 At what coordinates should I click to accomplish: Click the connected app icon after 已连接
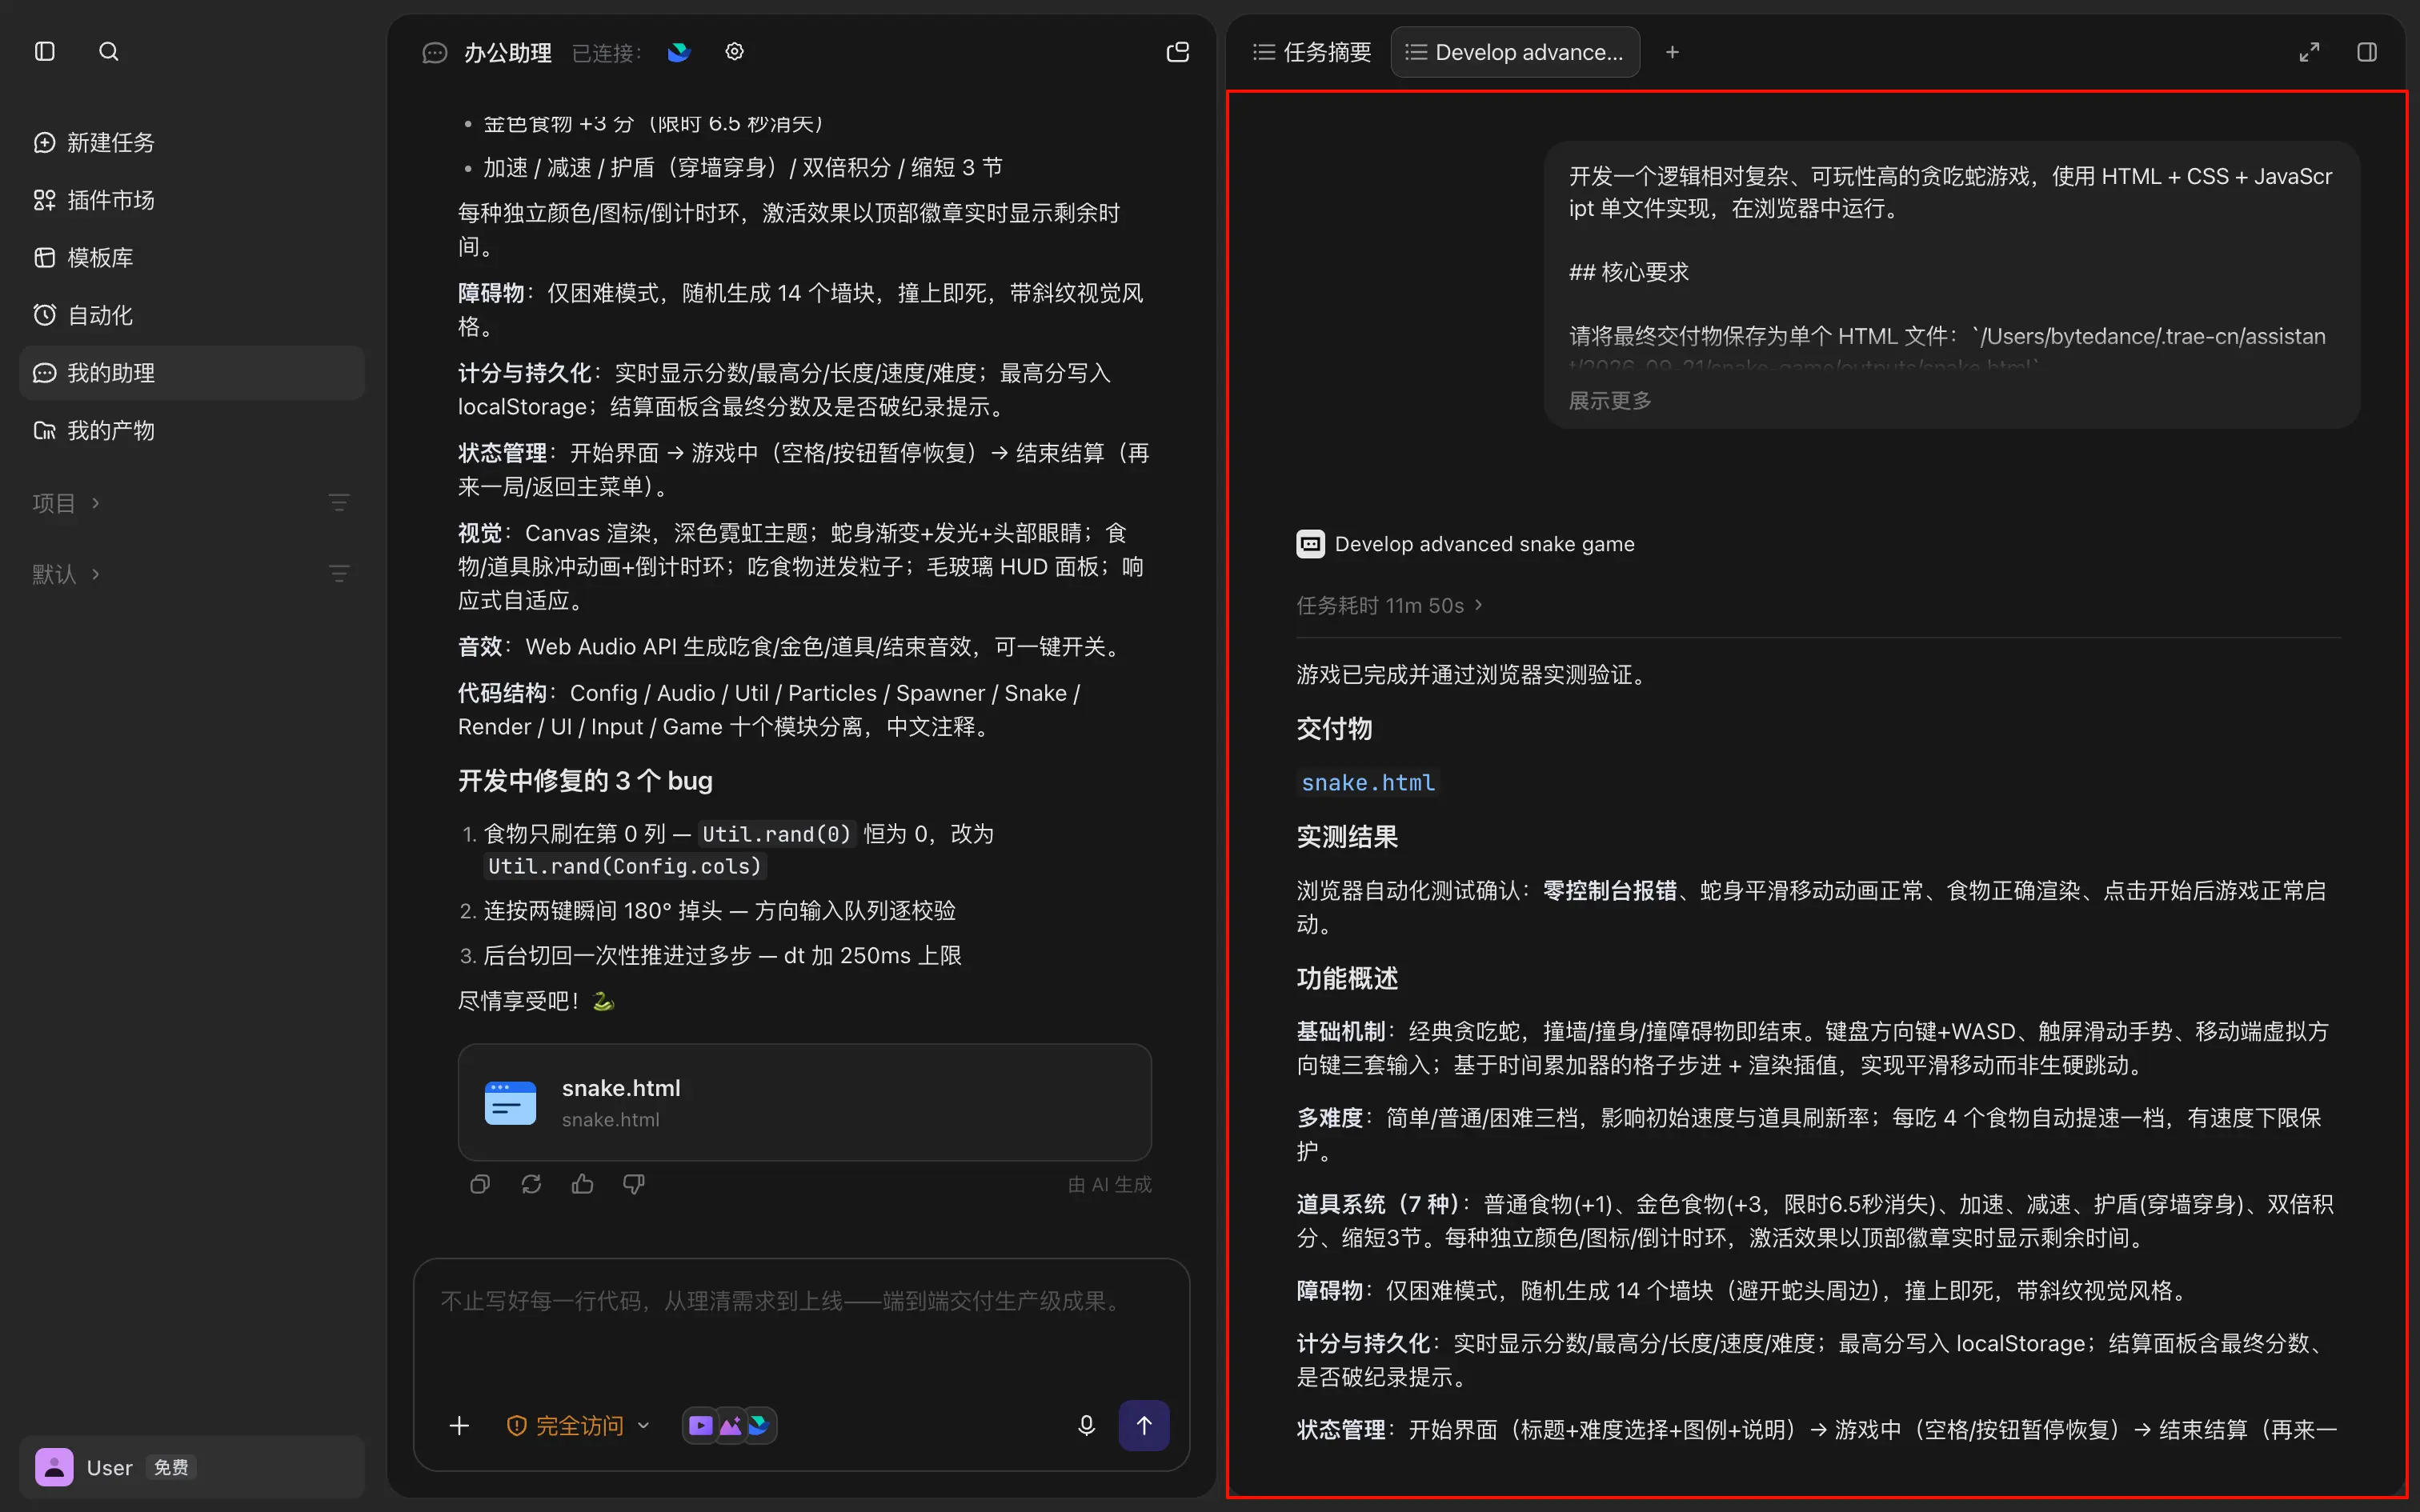(679, 52)
